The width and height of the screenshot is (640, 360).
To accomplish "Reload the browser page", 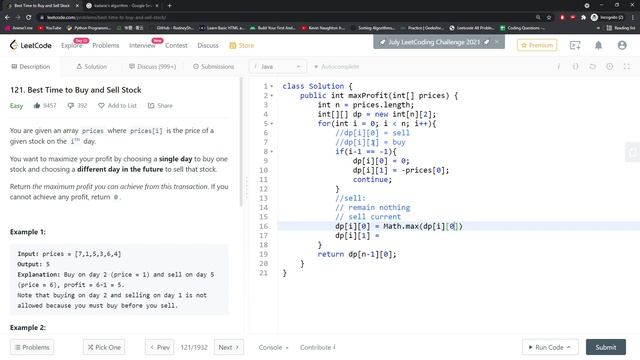I will click(29, 18).
